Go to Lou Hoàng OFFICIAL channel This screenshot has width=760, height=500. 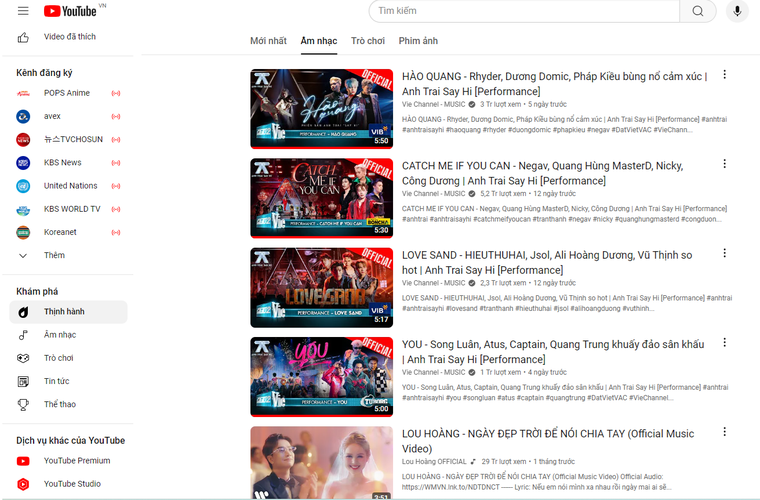click(434, 462)
